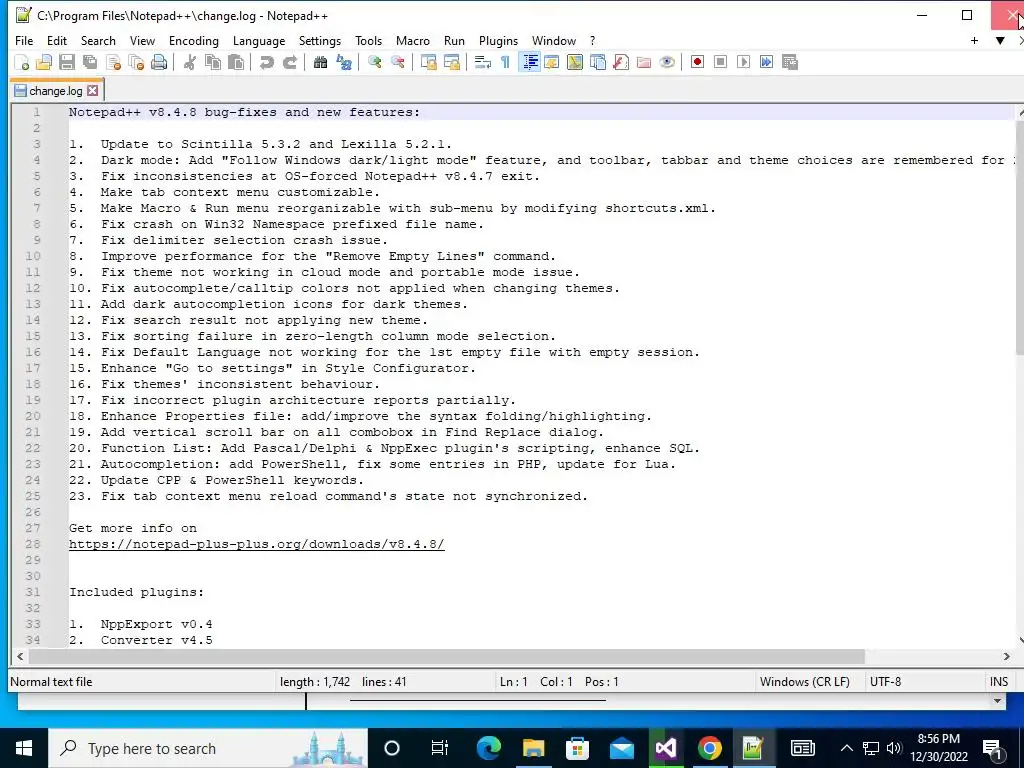Click the Zoom In magnifier icon
The height and width of the screenshot is (768, 1024).
tap(374, 63)
